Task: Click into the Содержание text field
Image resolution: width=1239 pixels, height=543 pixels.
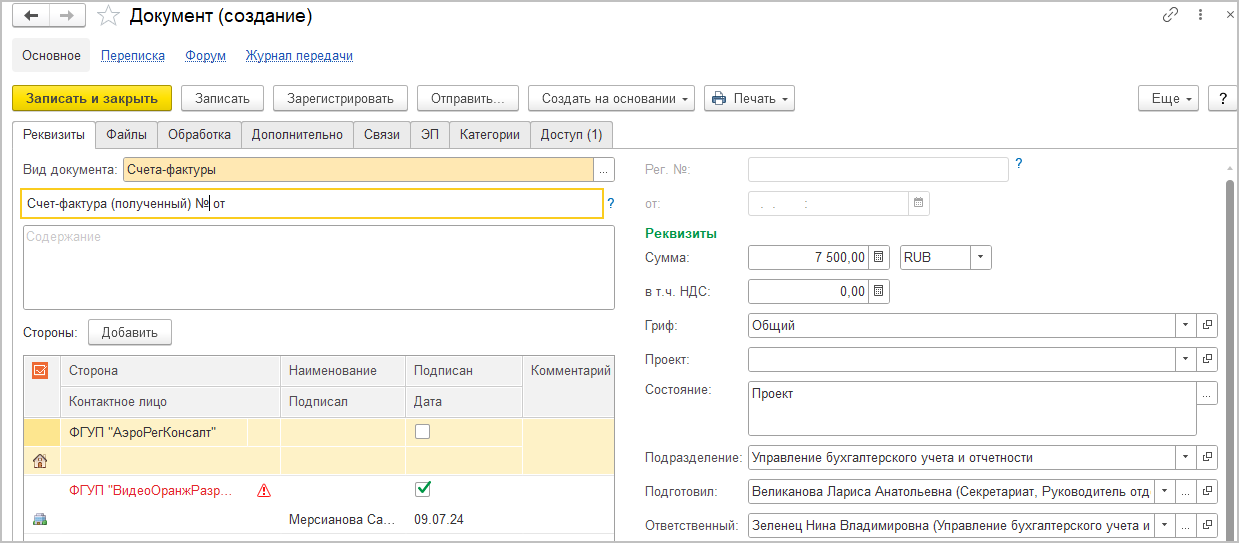Action: (x=317, y=267)
